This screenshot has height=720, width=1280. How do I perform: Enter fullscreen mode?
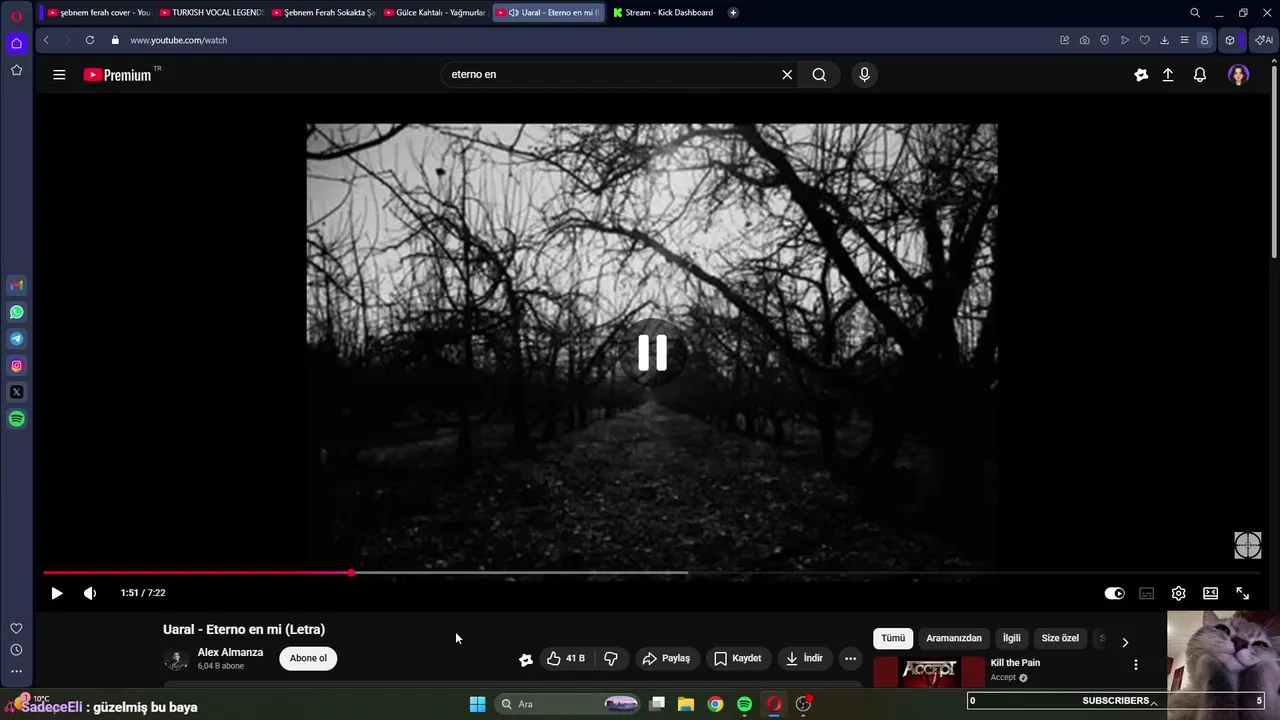click(x=1243, y=593)
